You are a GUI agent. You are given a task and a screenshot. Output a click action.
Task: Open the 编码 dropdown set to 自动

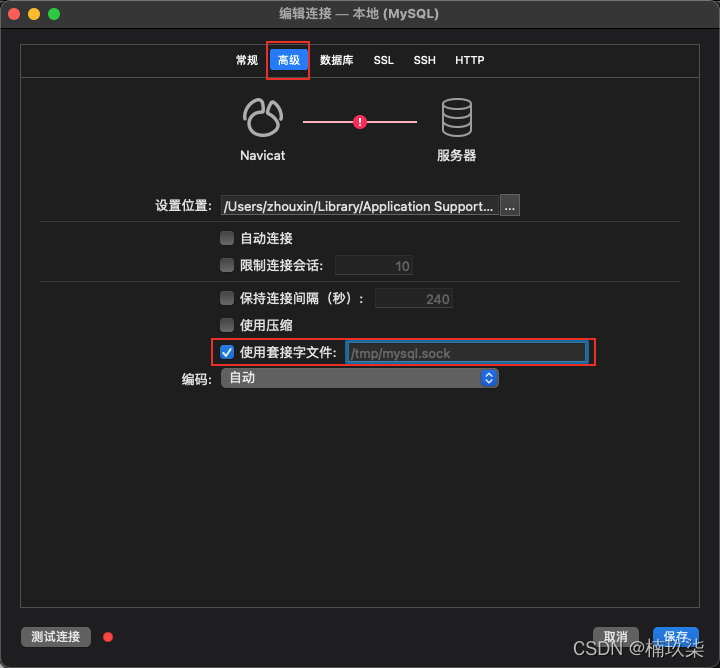click(360, 378)
